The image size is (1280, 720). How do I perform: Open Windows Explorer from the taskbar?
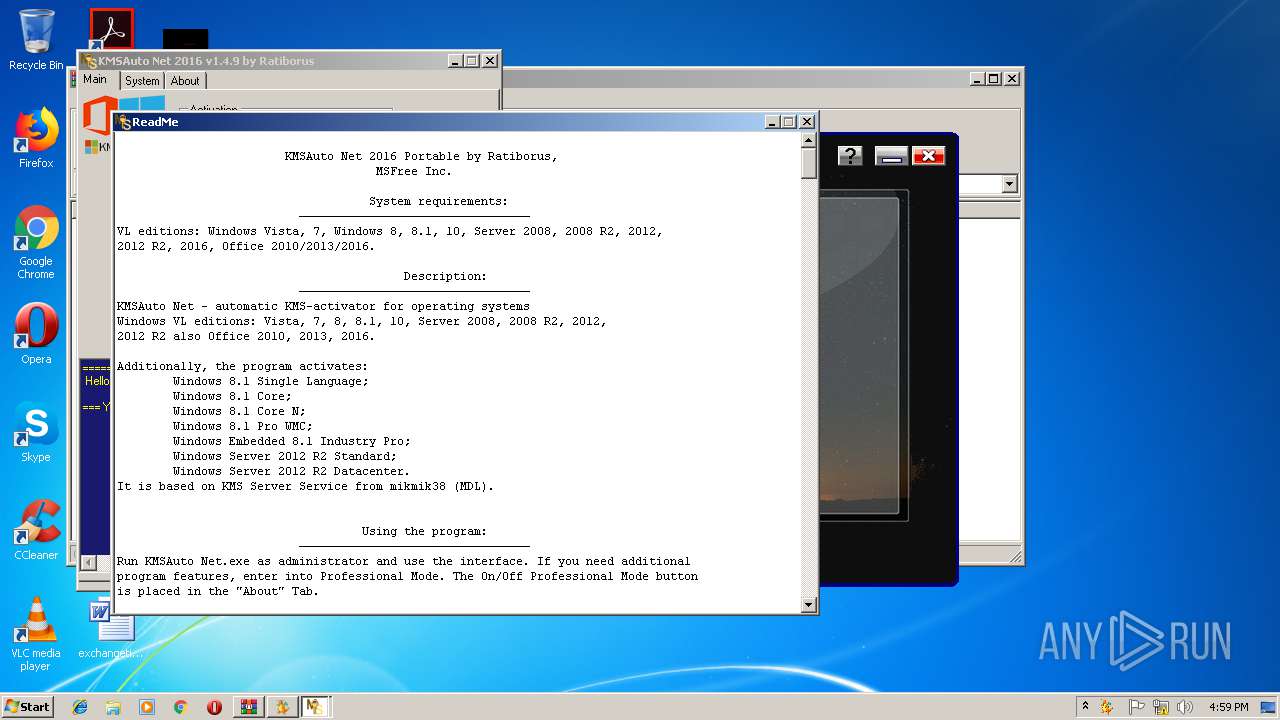click(113, 706)
